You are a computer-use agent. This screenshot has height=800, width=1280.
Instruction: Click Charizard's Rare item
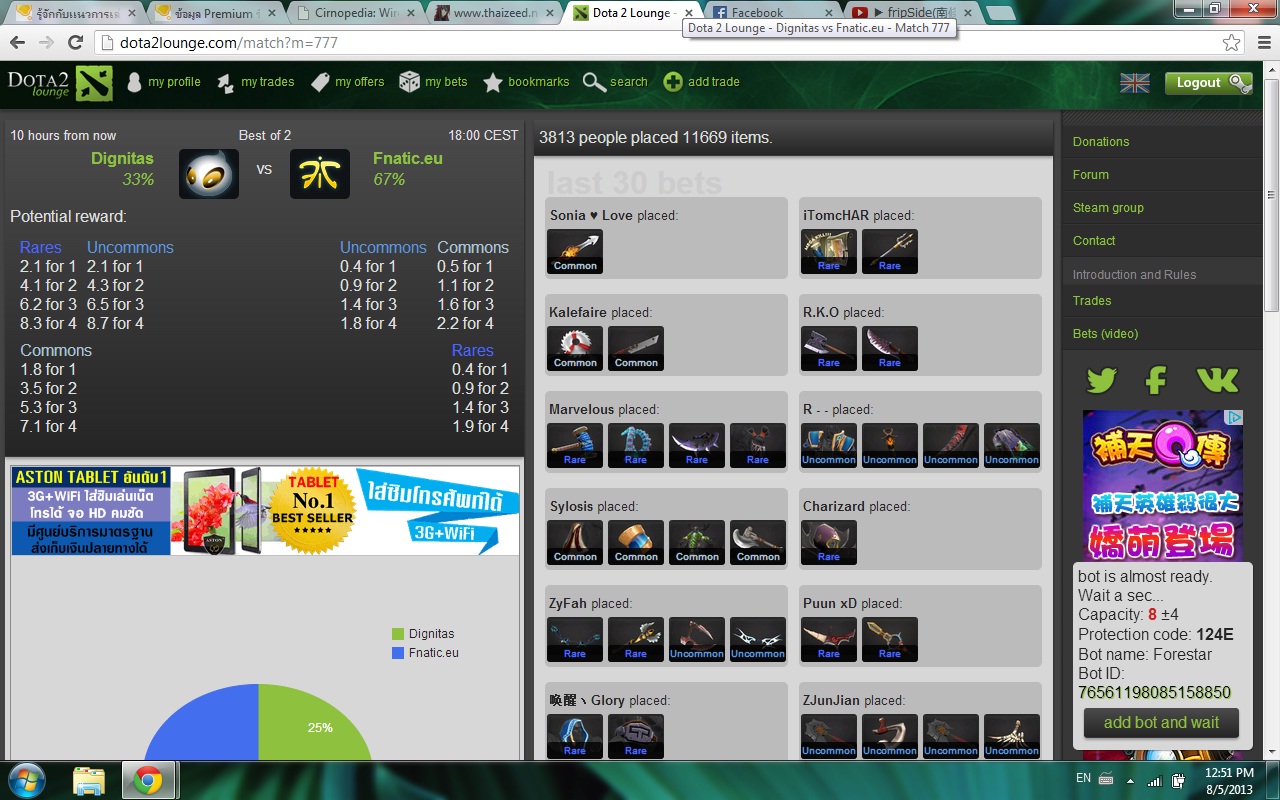(829, 542)
